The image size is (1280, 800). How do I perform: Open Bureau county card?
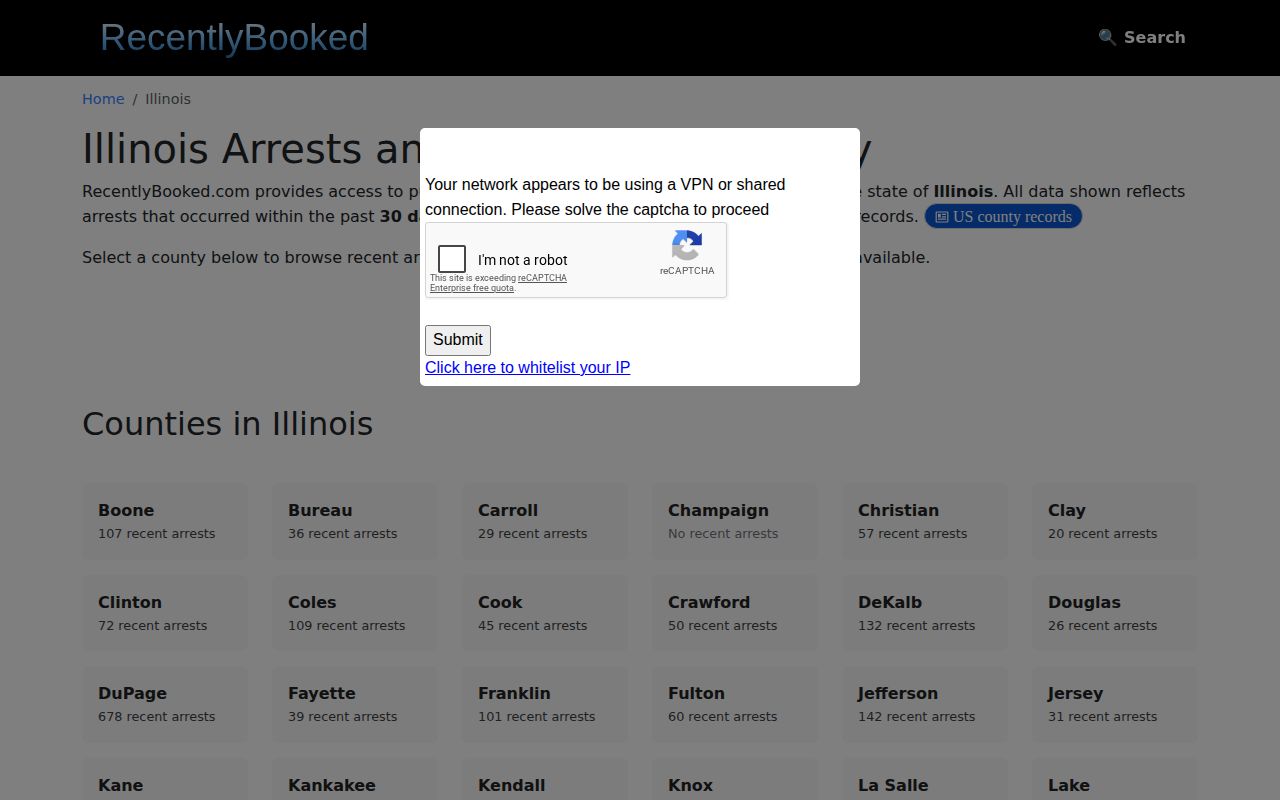pyautogui.click(x=355, y=521)
